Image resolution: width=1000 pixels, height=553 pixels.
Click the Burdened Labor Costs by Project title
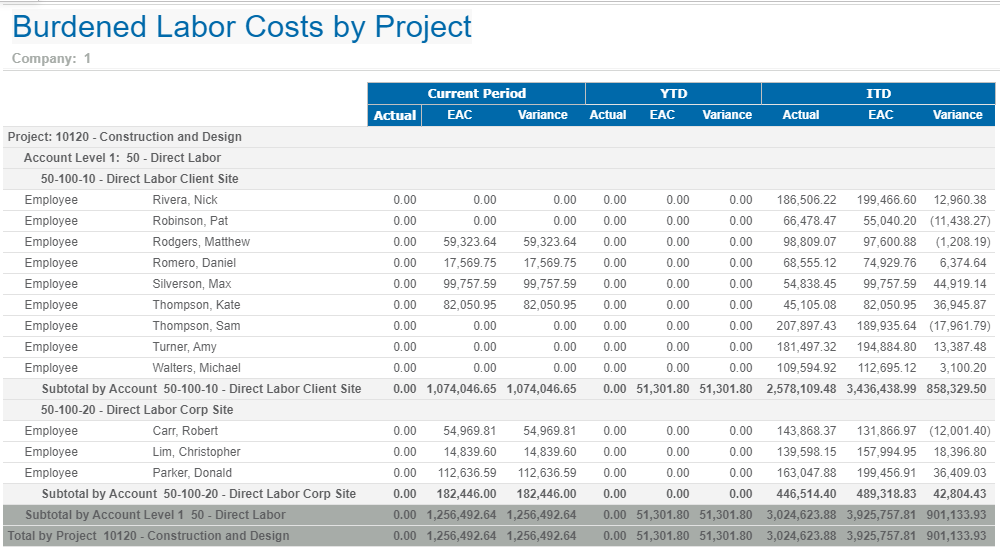(x=241, y=27)
